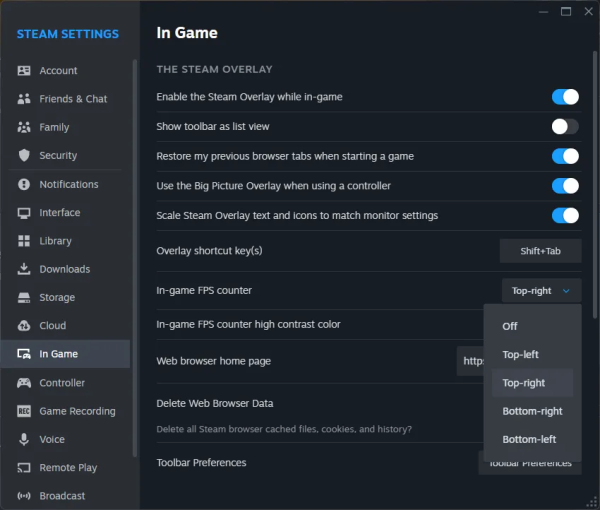Click the Family group icon
Image resolution: width=600 pixels, height=510 pixels.
point(24,127)
